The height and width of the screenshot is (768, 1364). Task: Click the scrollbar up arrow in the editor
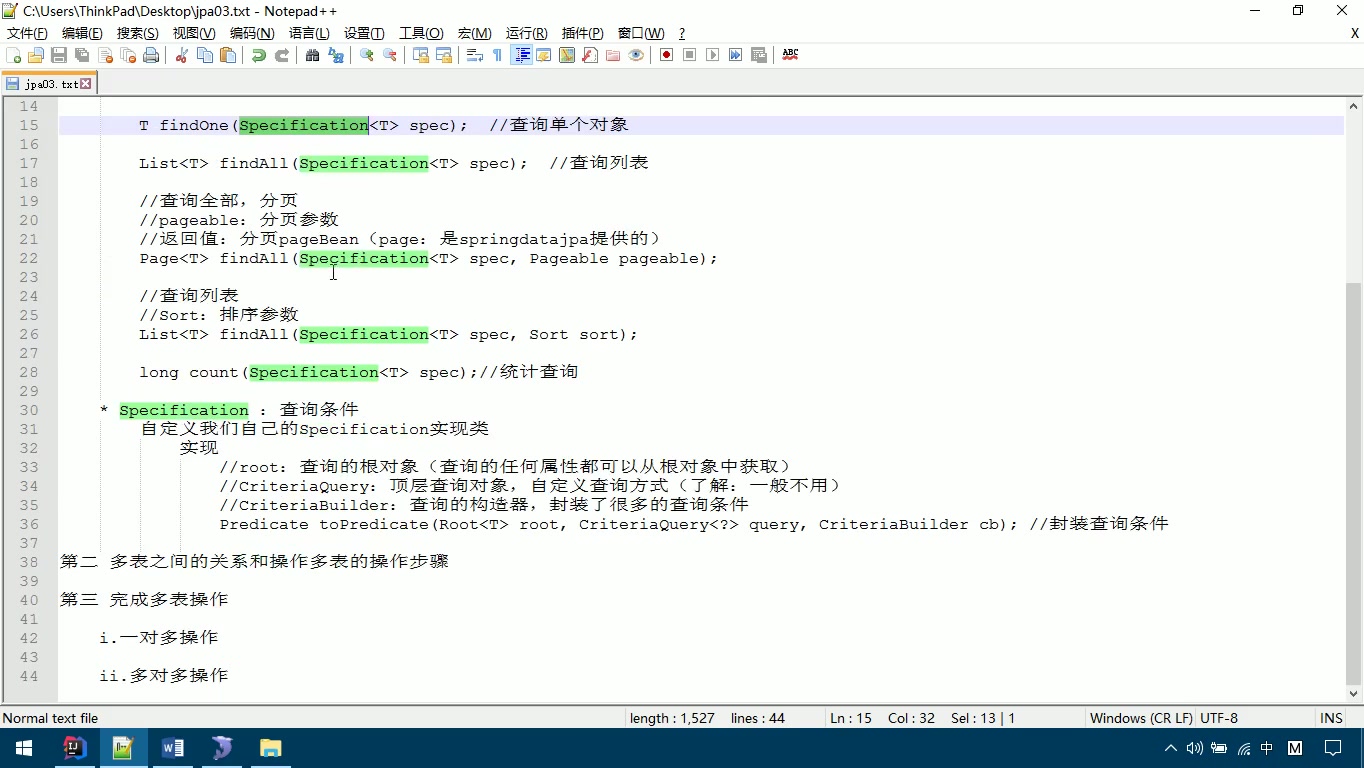click(1355, 105)
